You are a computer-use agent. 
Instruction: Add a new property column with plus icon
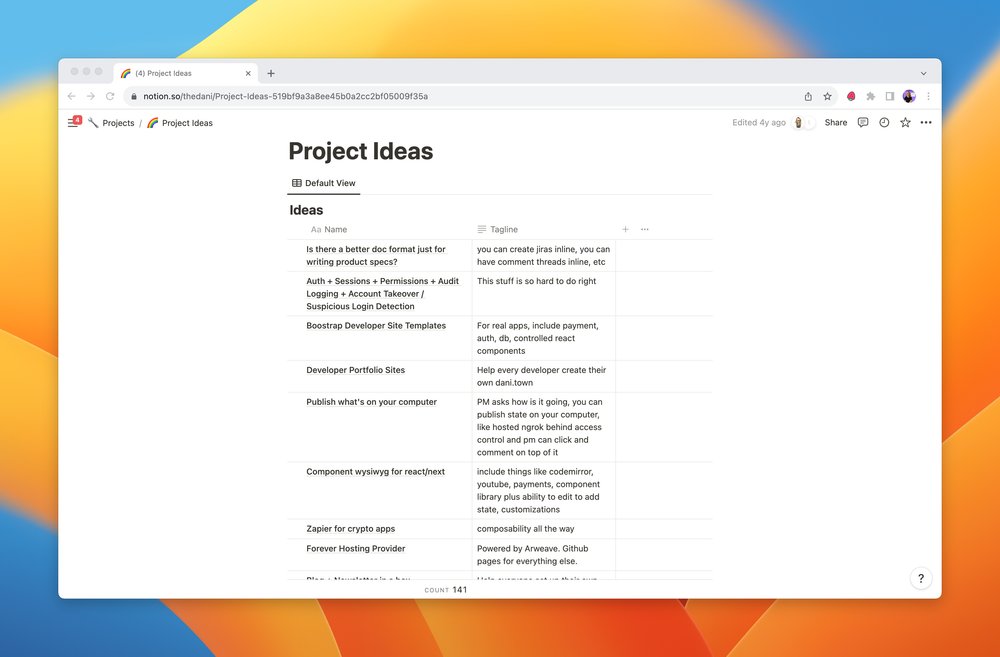click(626, 230)
